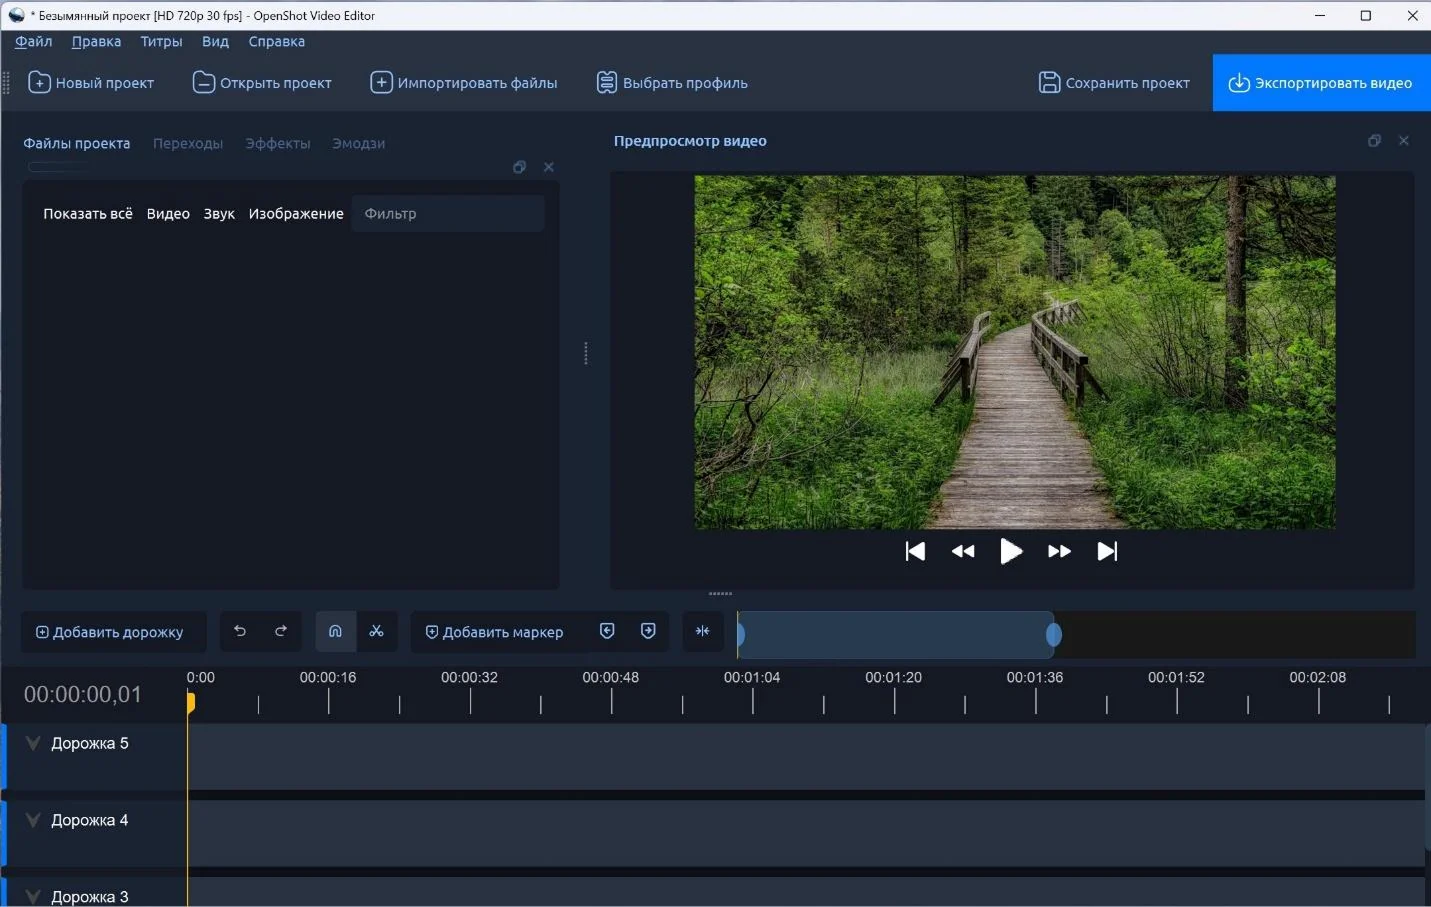Click Открыть проект toolbar button
1431x907 pixels.
262,83
